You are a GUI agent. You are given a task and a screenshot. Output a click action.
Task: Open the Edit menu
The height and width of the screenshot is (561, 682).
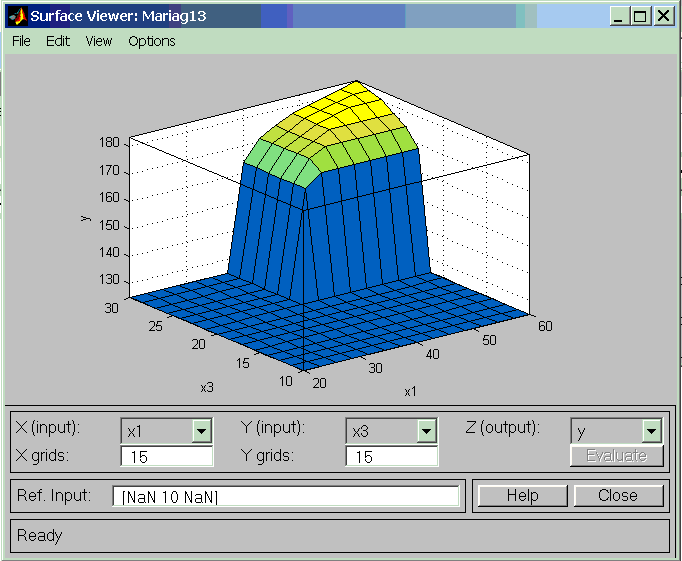pos(57,41)
